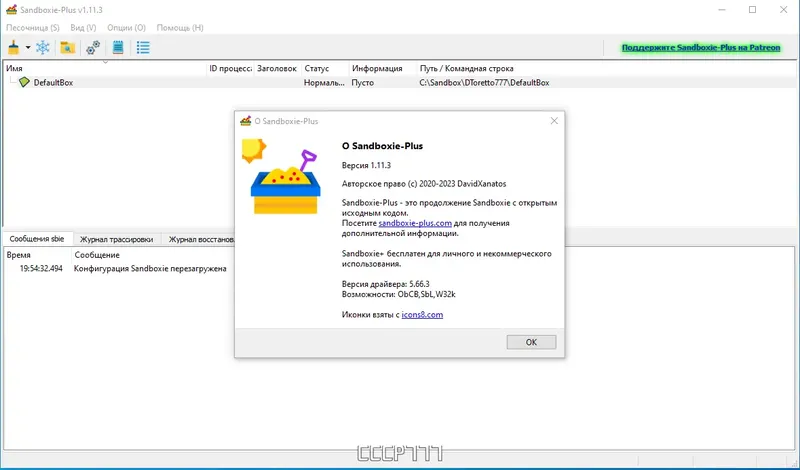Click the Версия драйвера: 5.66.3 text
This screenshot has width=800, height=470.
click(x=385, y=284)
